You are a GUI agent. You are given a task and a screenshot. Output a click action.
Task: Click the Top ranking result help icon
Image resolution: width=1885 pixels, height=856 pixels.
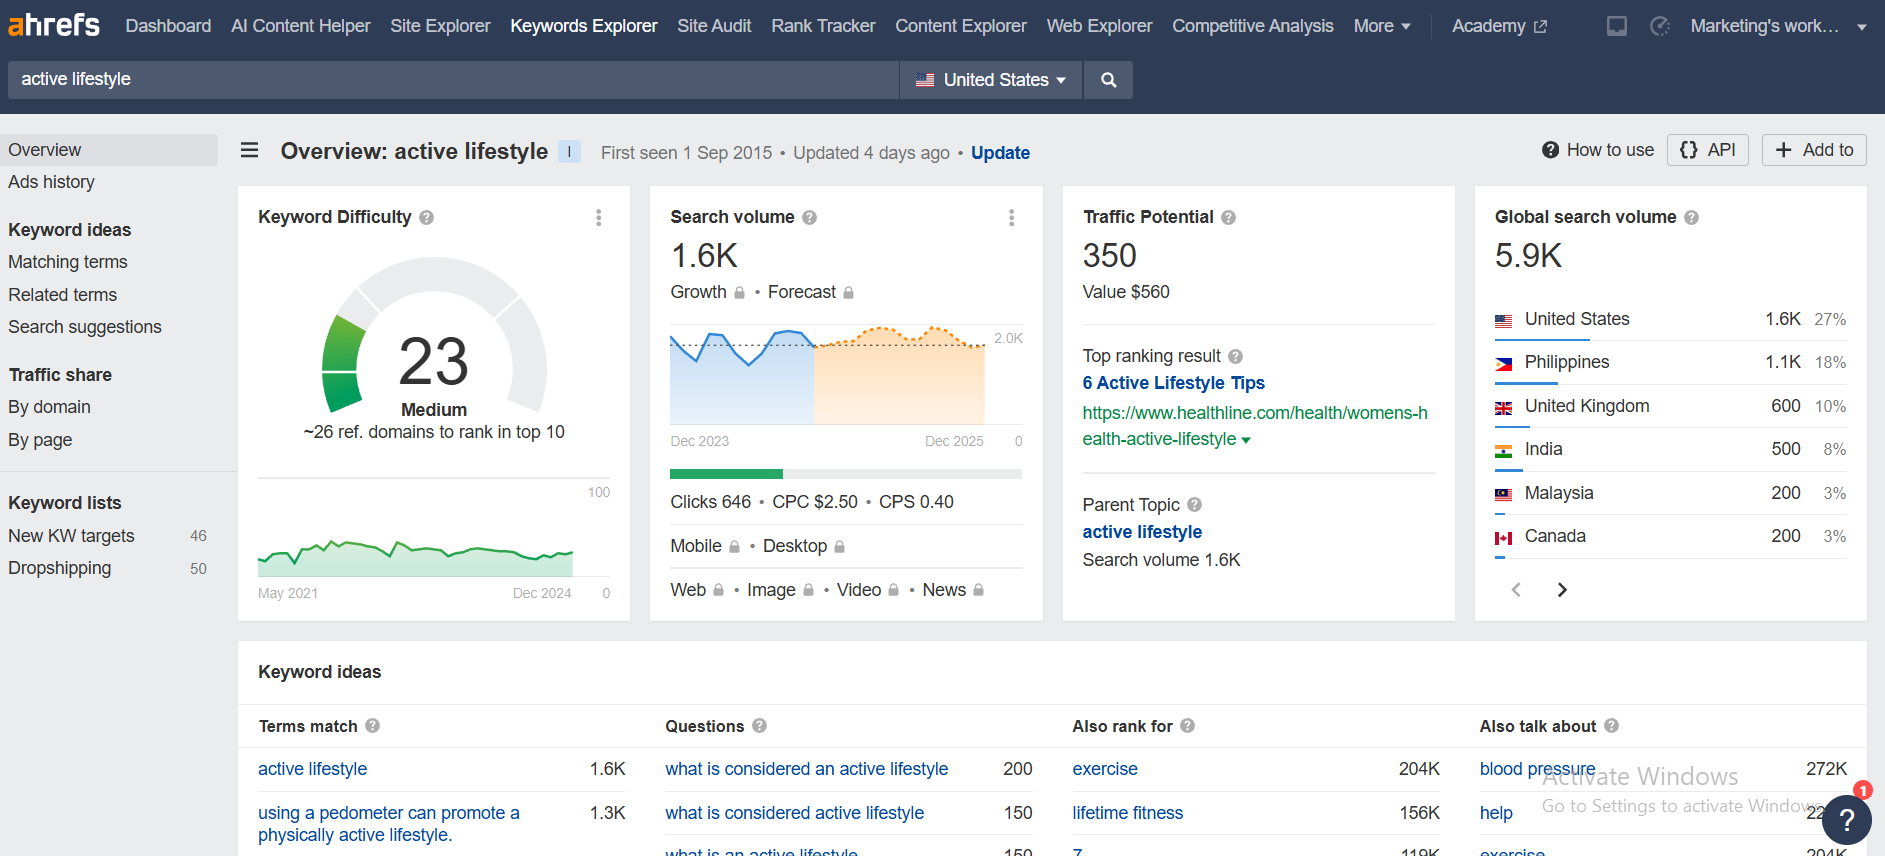point(1236,356)
